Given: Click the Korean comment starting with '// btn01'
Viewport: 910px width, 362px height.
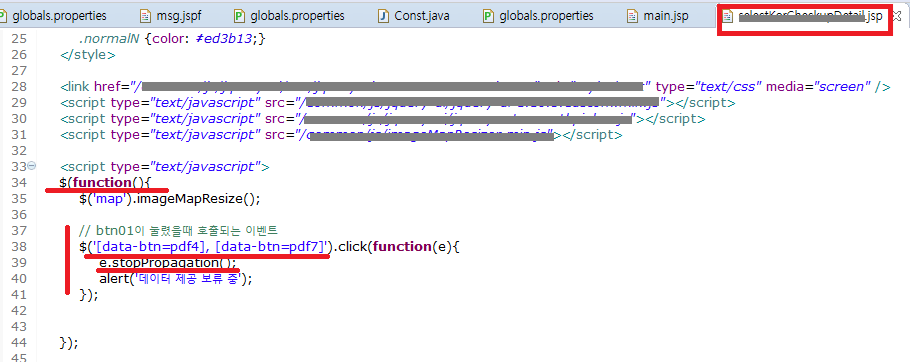Looking at the screenshot, I should [x=179, y=231].
